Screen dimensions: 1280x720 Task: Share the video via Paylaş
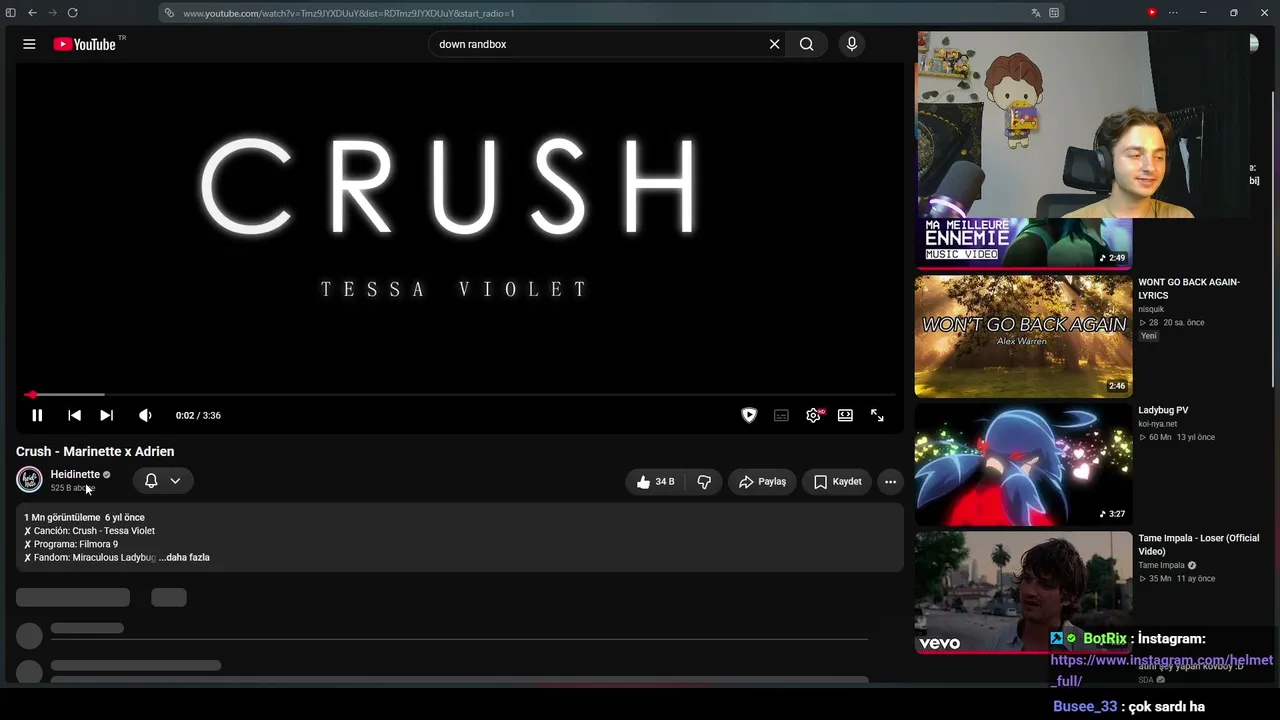pos(762,482)
